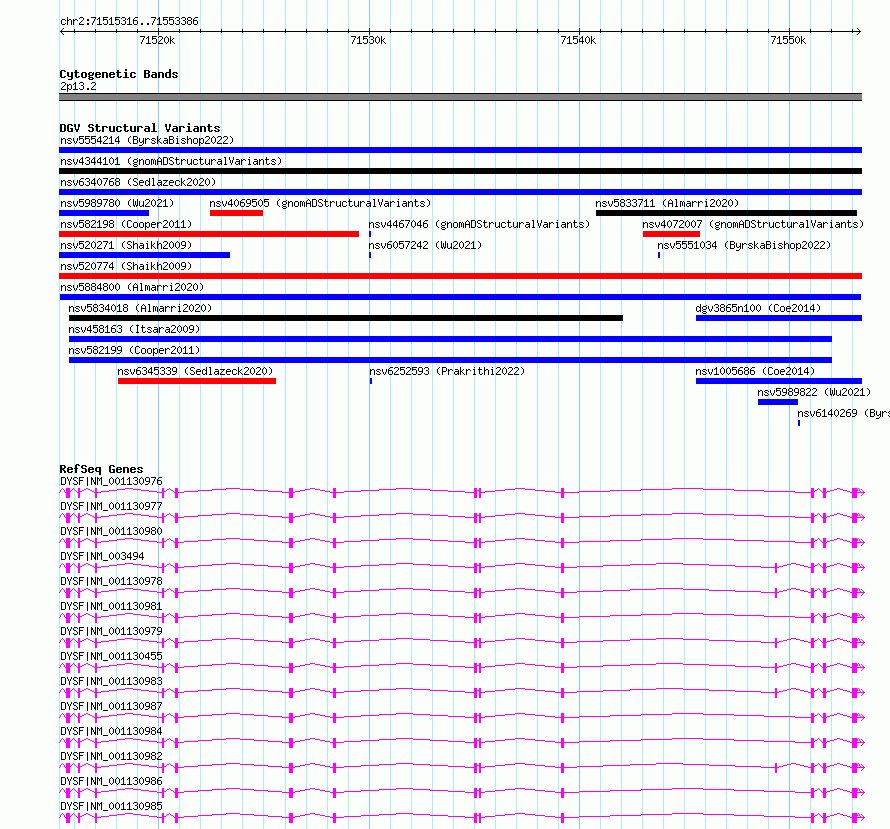Open transcript DYSF|NM_001130976

pyautogui.click(x=111, y=481)
